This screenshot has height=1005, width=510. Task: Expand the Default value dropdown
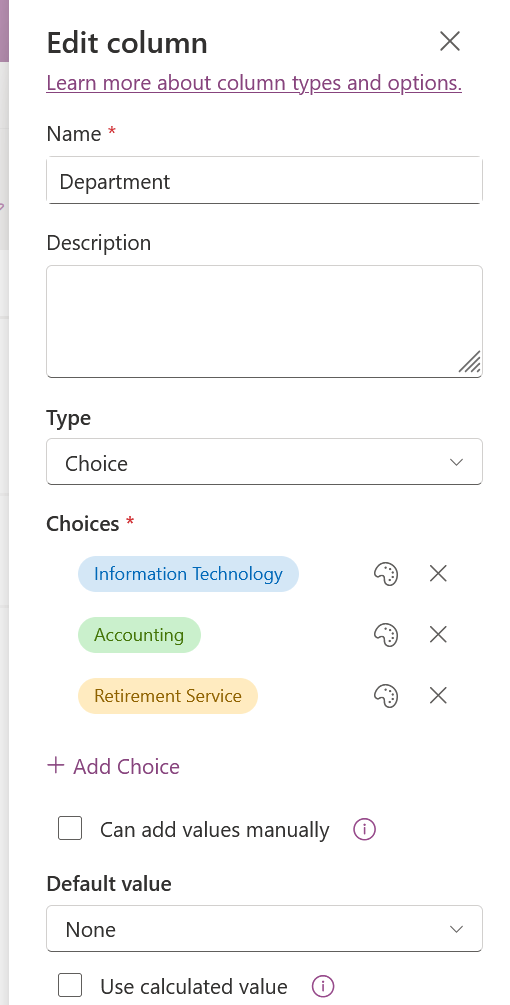[264, 928]
